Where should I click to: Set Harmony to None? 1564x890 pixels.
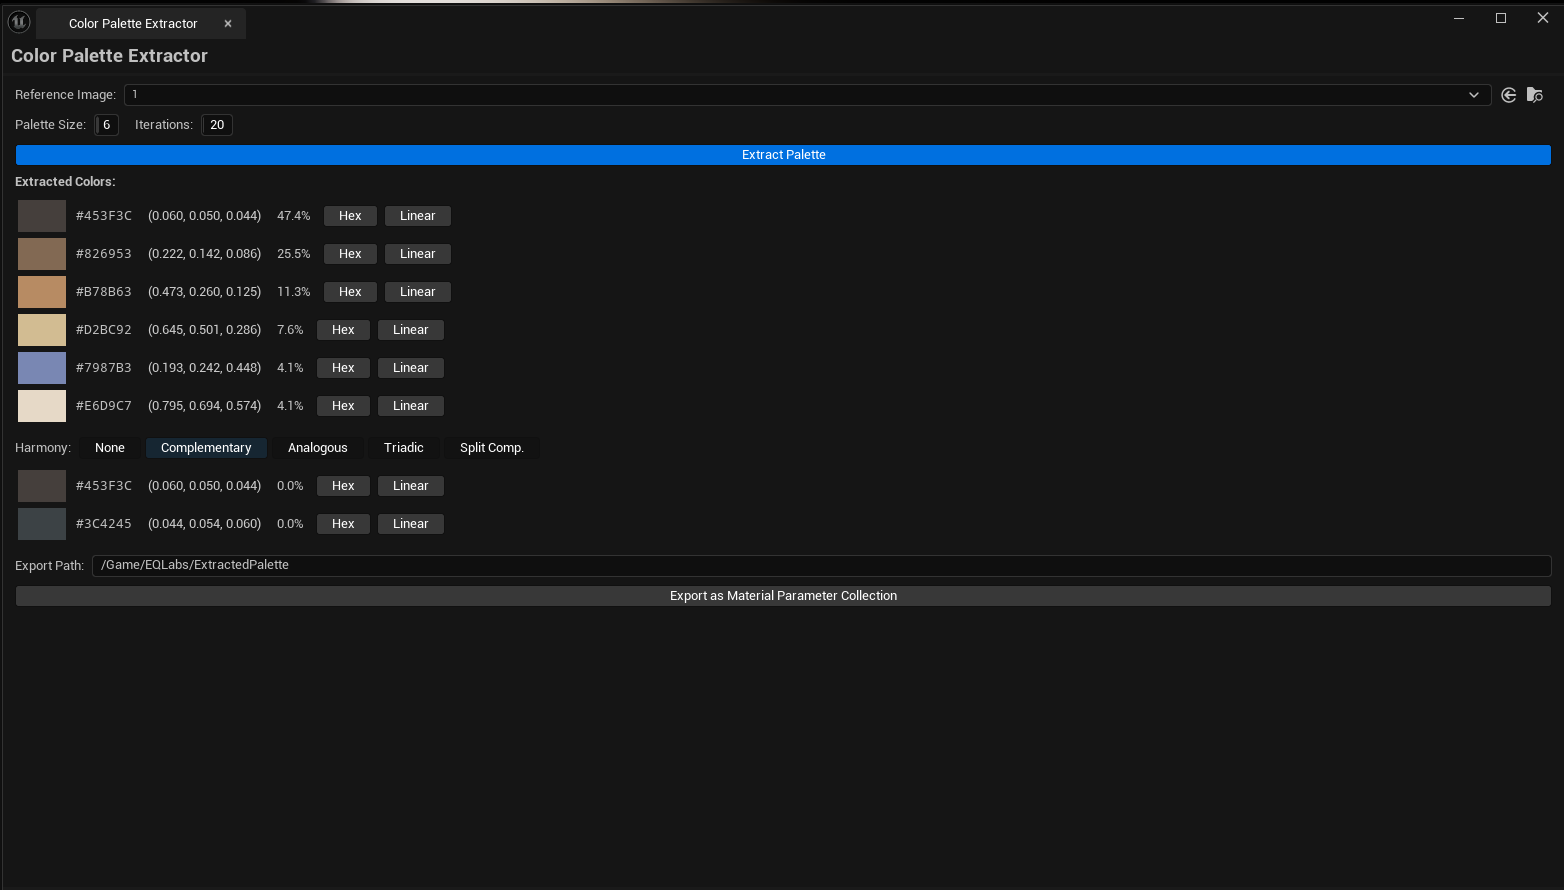pos(110,448)
